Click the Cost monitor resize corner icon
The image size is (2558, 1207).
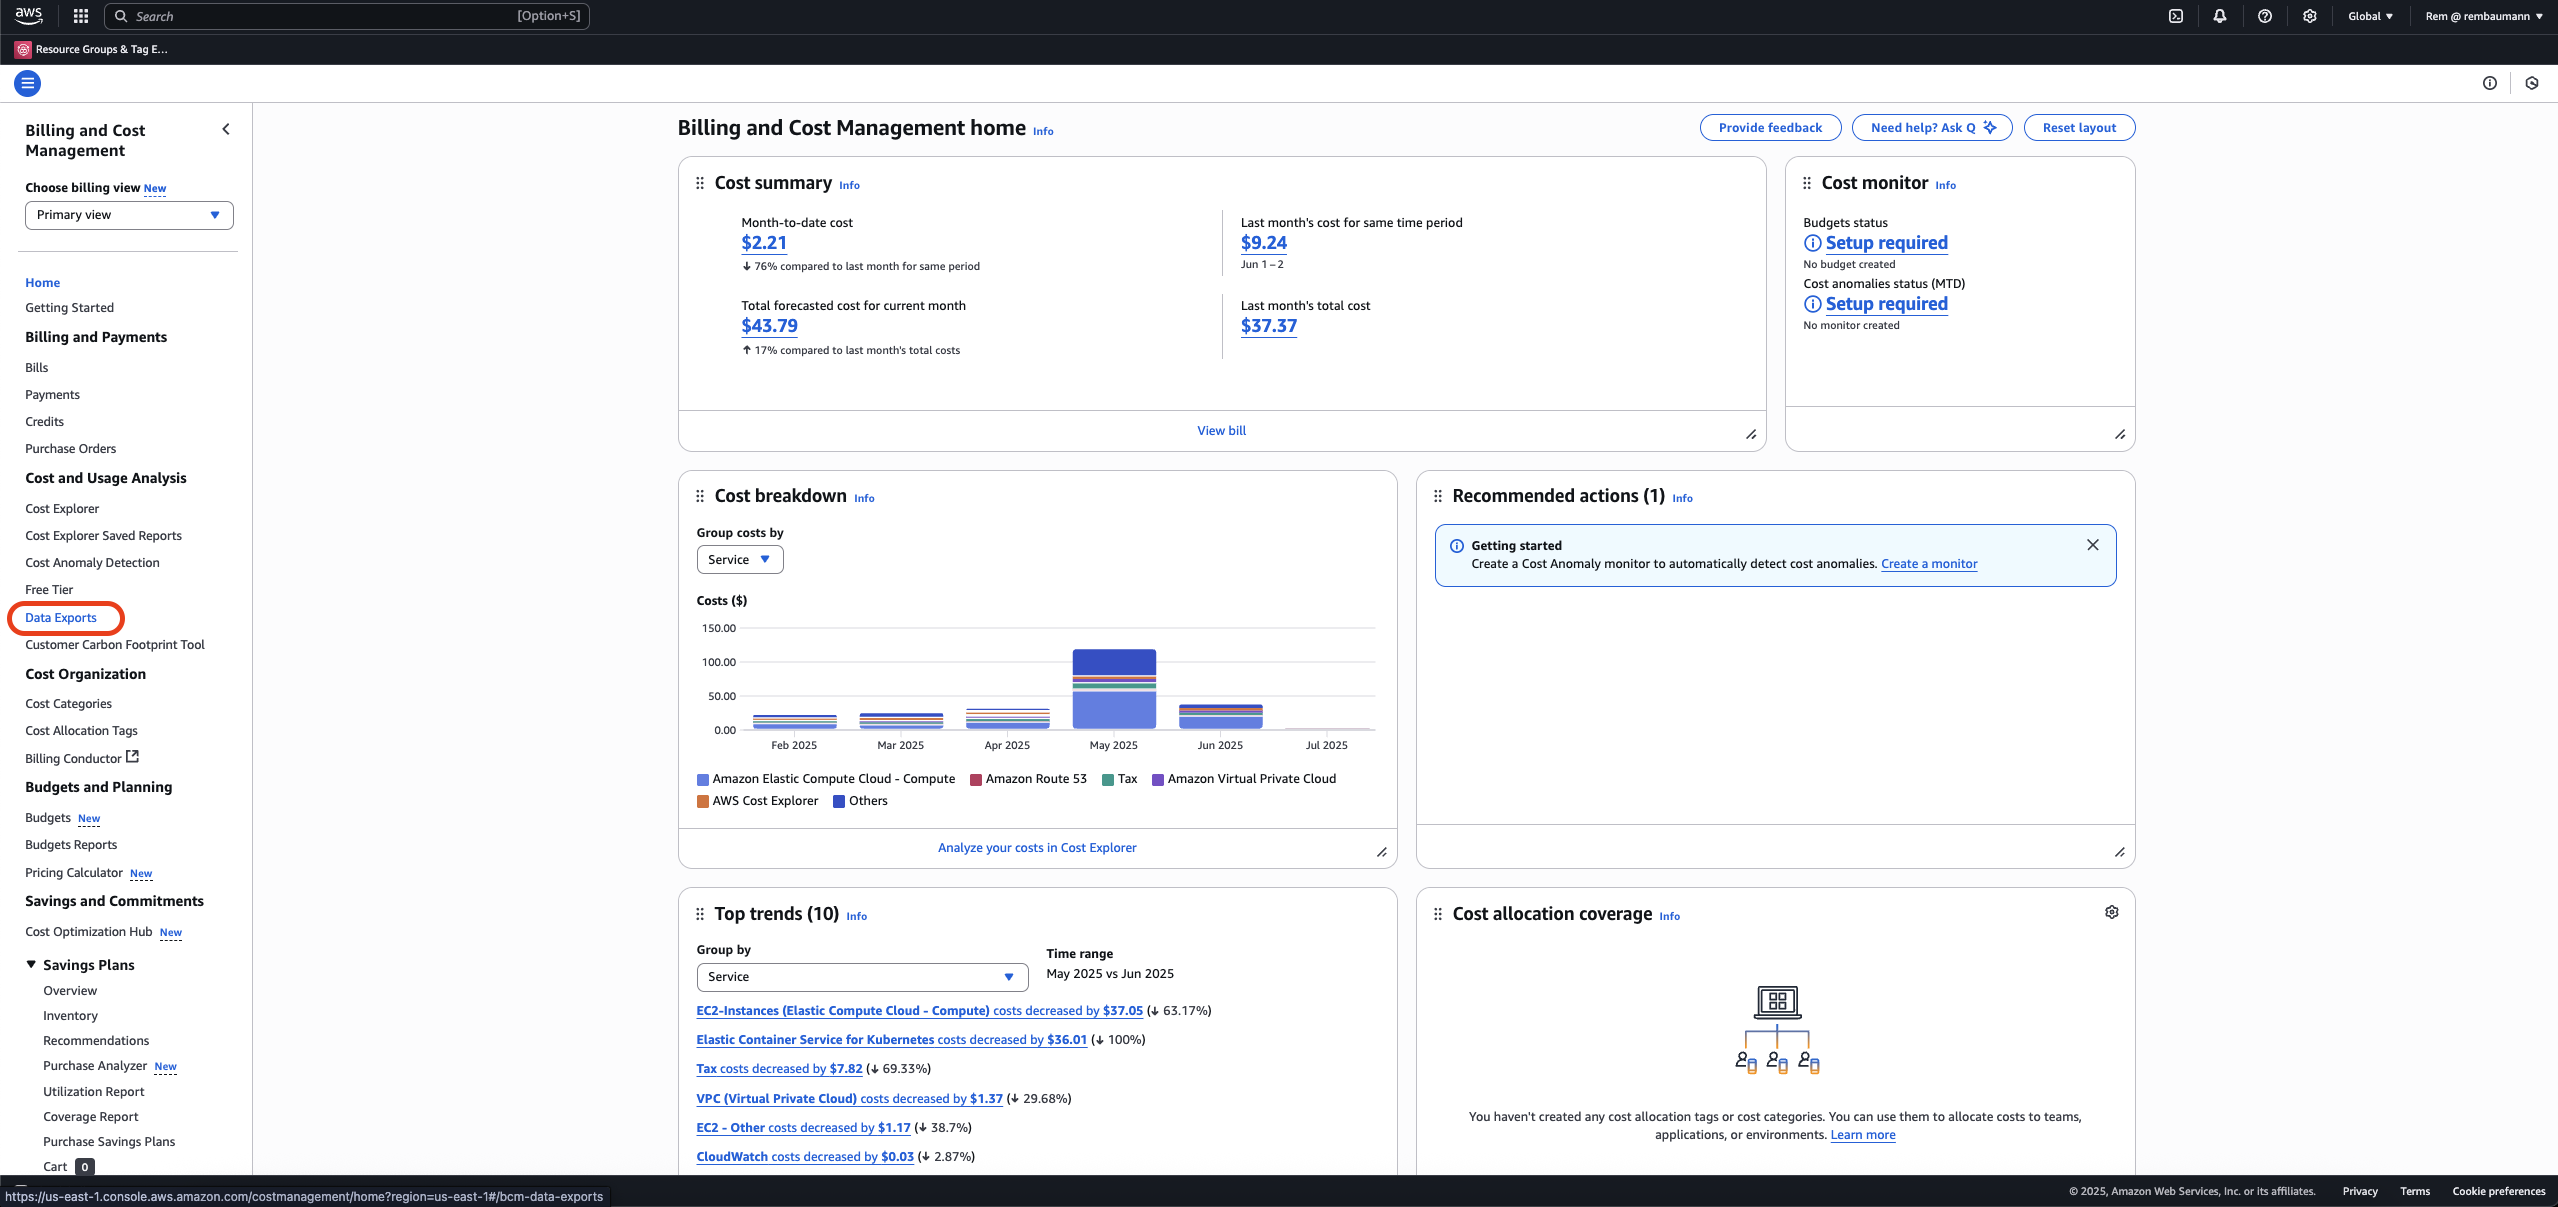click(2120, 434)
